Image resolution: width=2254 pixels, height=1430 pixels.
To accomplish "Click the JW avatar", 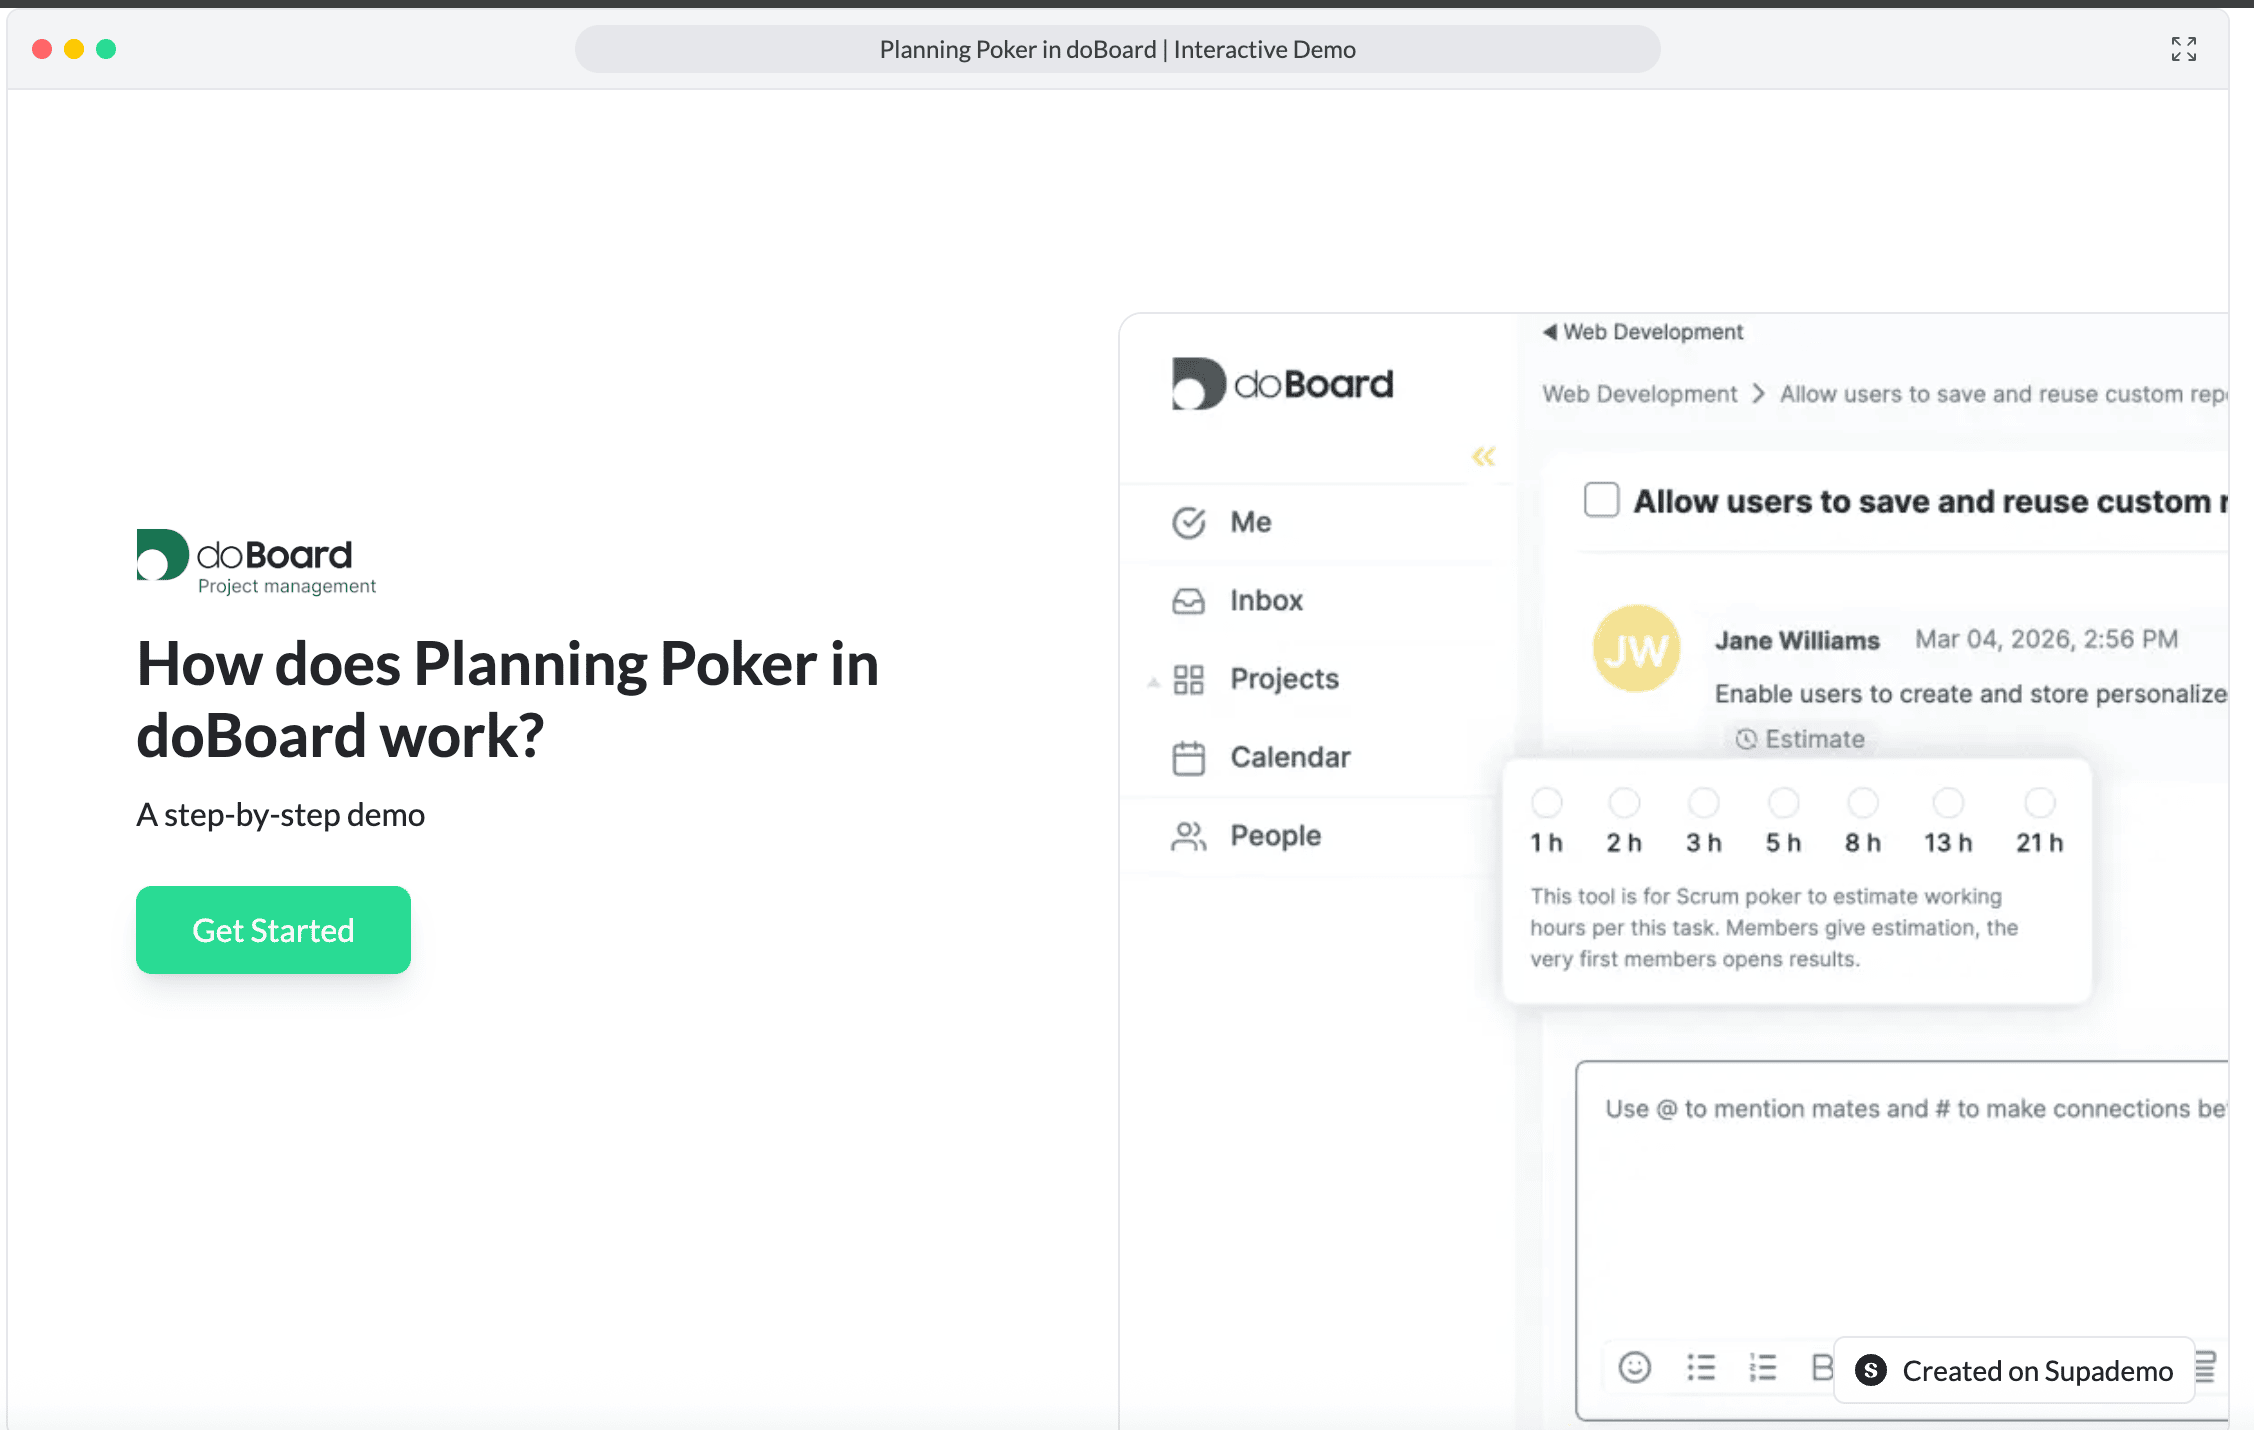I will click(x=1636, y=649).
